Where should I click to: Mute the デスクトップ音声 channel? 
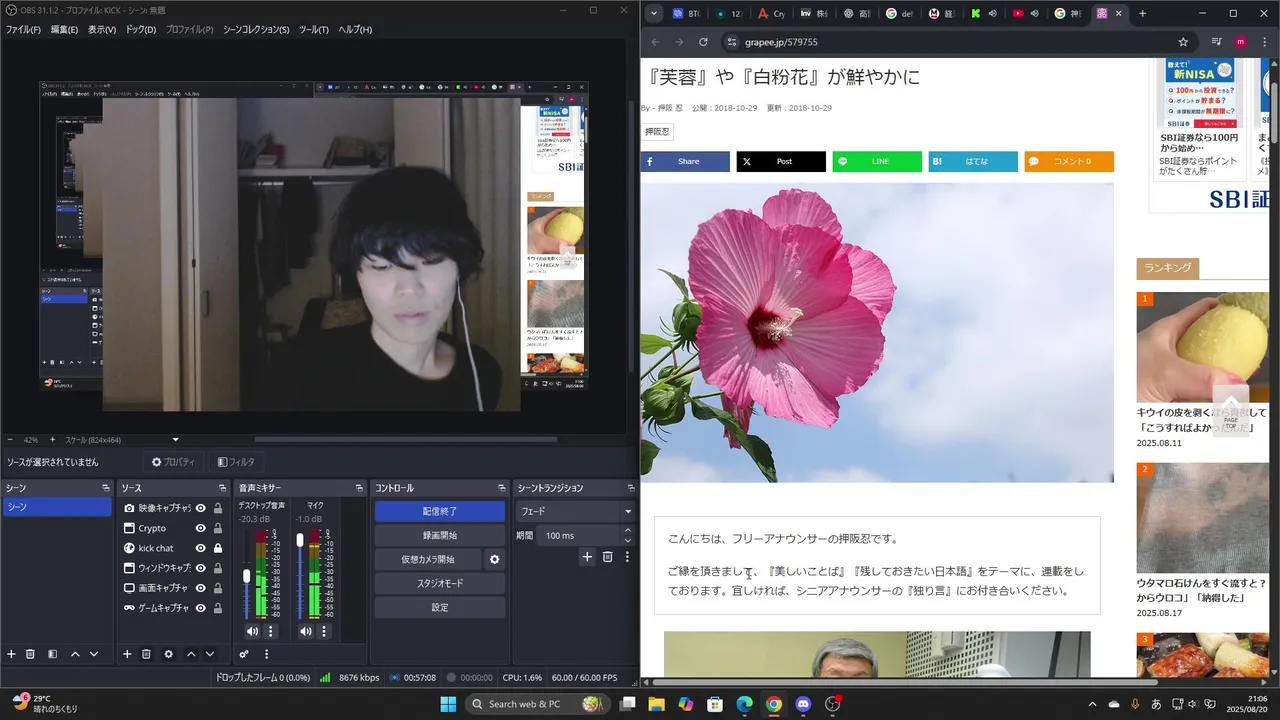coord(252,631)
